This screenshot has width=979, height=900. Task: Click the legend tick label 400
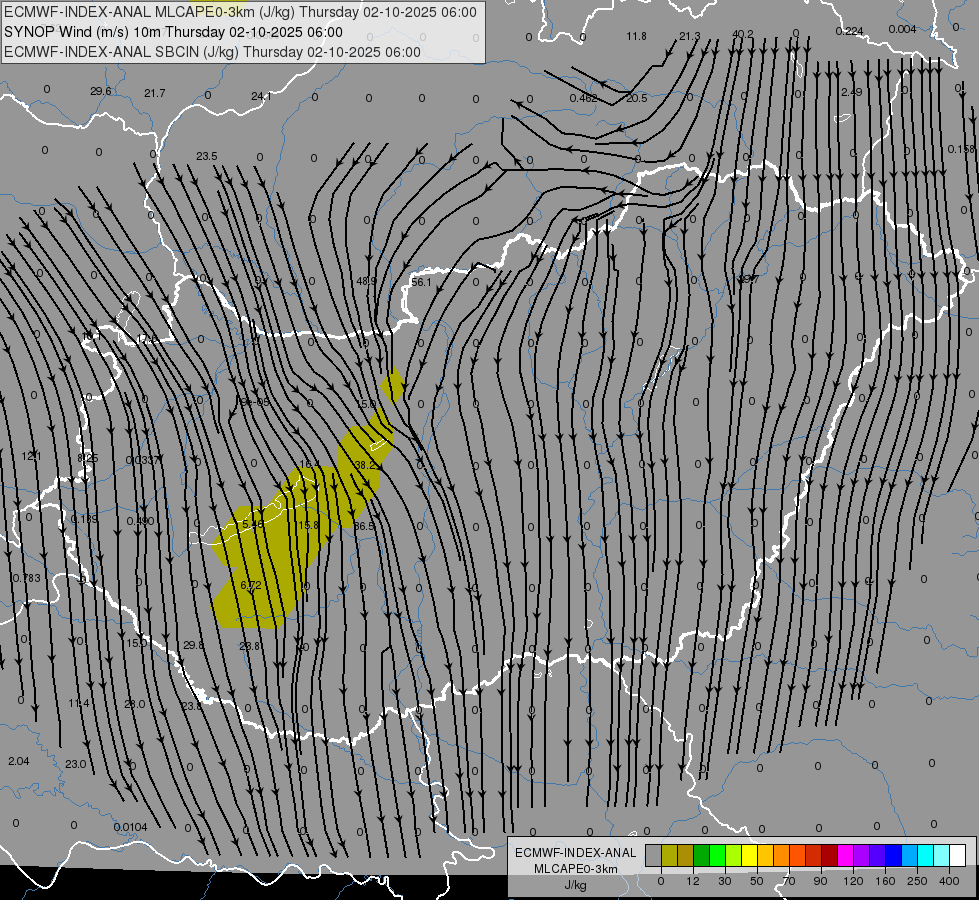pyautogui.click(x=949, y=881)
